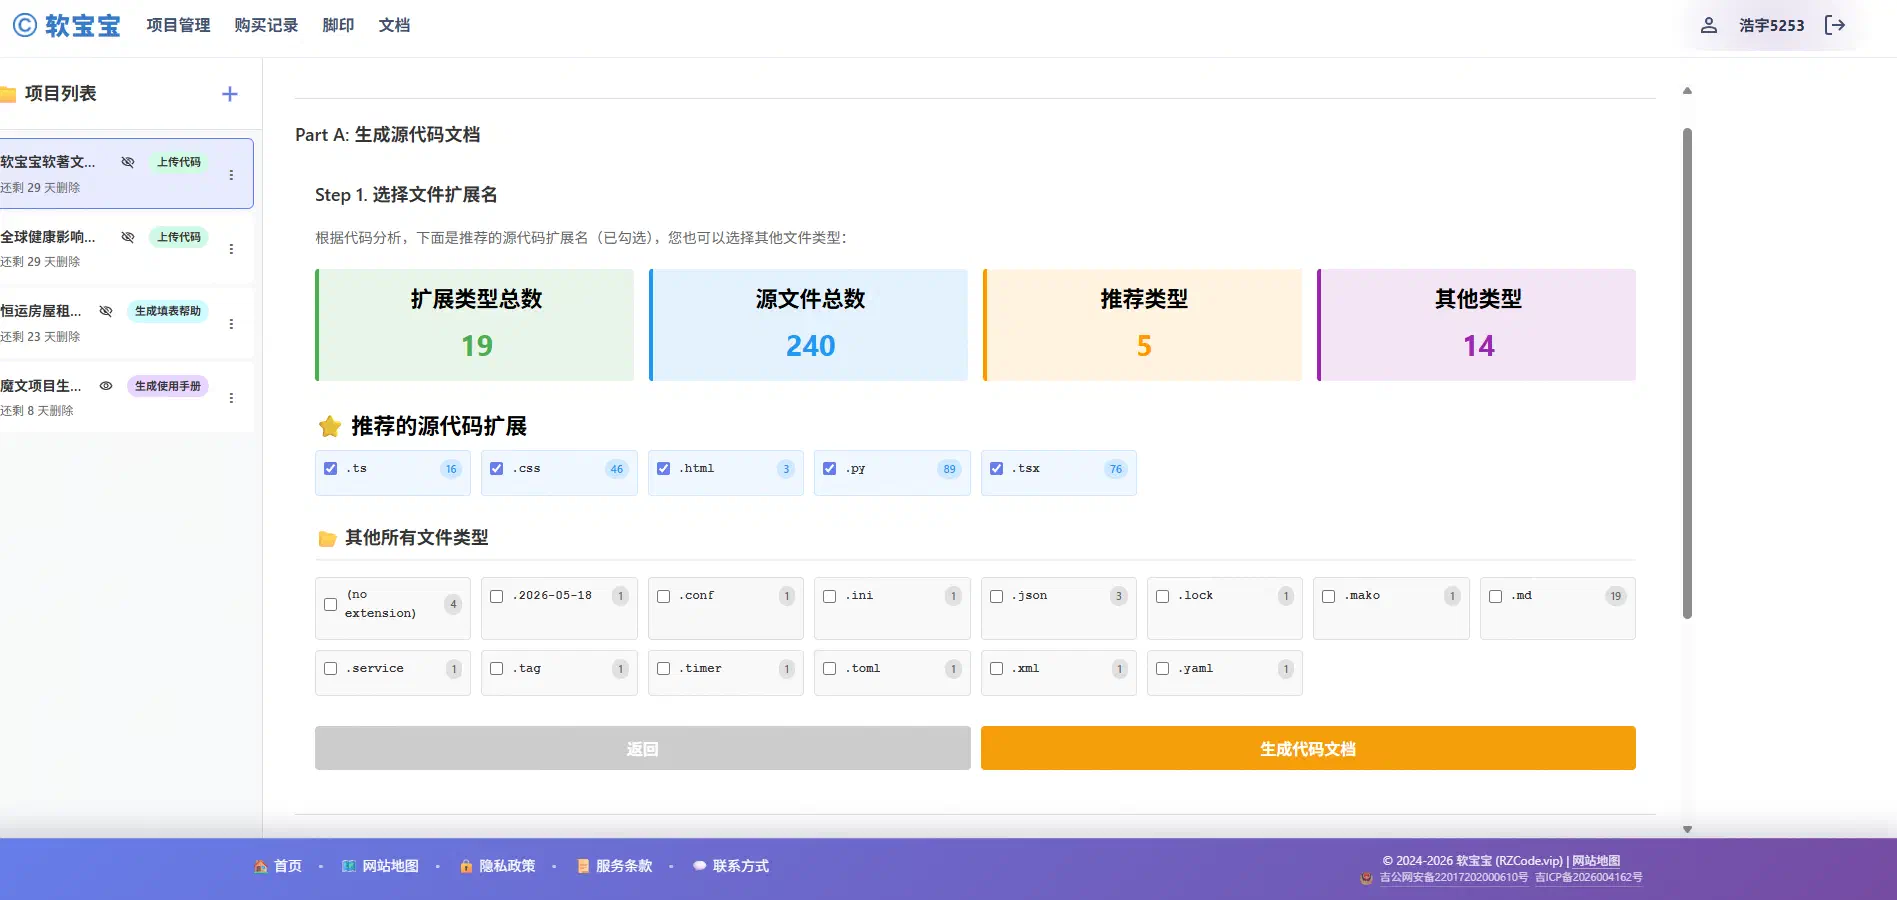This screenshot has height=900, width=1897.
Task: Check the .2026-05-18 checkbox
Action: click(497, 596)
